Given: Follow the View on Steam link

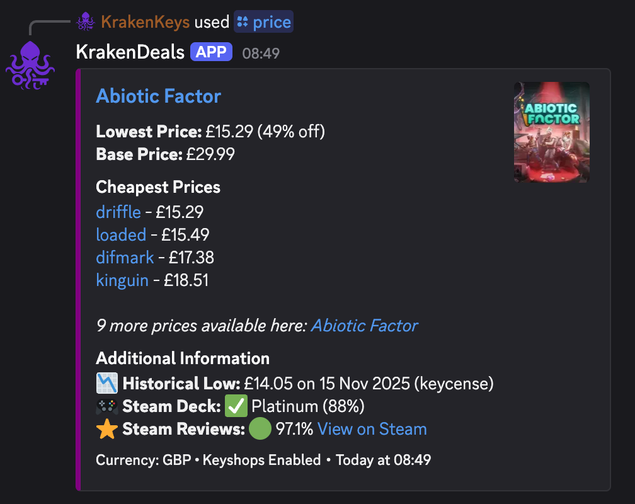Looking at the screenshot, I should pyautogui.click(x=372, y=429).
